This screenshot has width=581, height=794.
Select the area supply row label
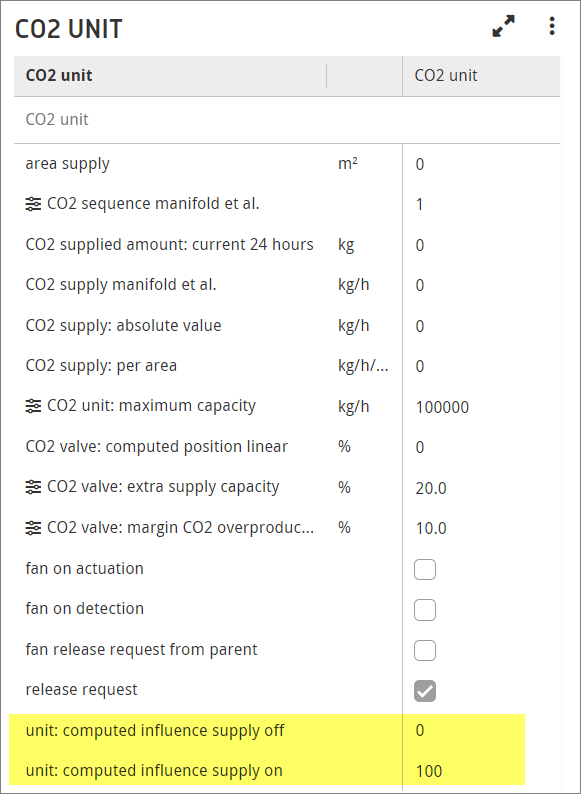67,164
